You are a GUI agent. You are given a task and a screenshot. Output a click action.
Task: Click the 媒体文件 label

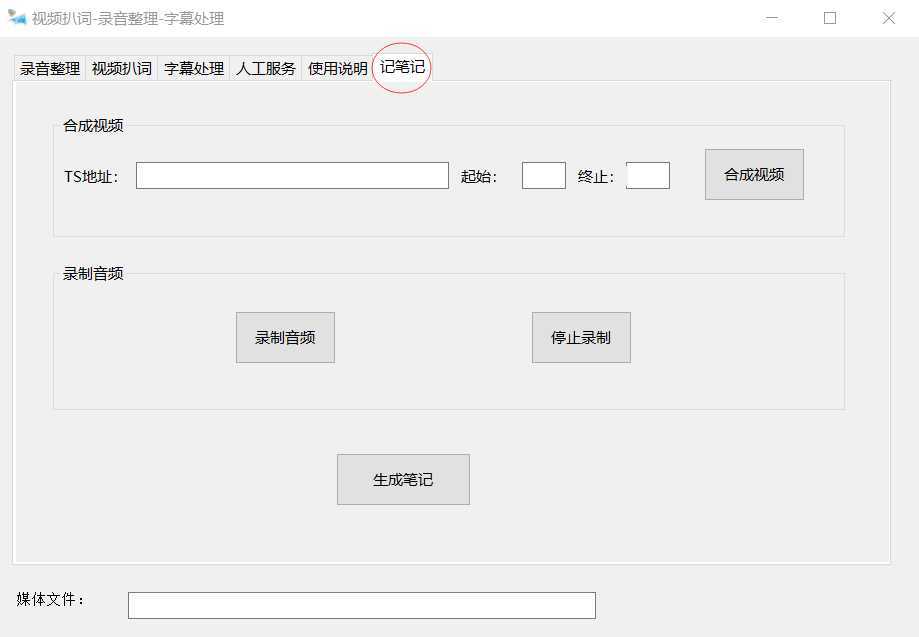50,599
